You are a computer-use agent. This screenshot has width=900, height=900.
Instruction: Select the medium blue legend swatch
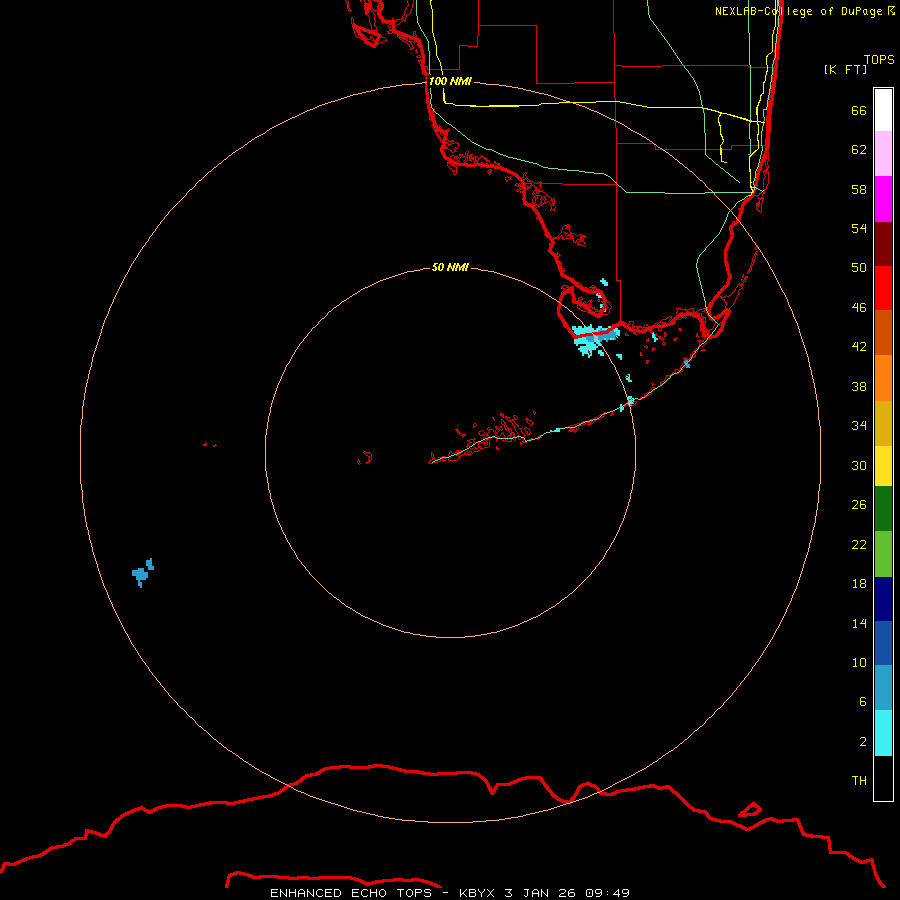coord(883,643)
